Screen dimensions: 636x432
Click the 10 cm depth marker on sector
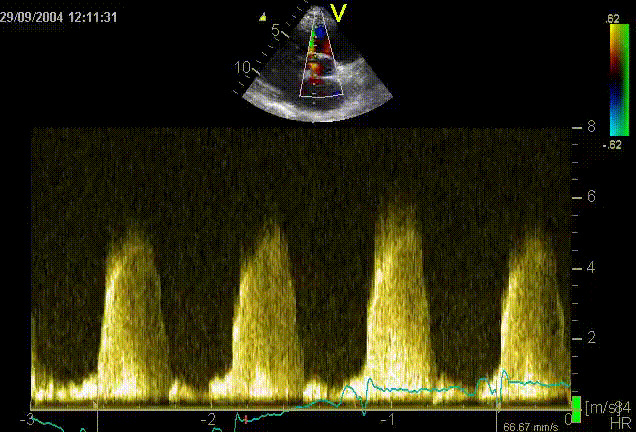pos(242,68)
